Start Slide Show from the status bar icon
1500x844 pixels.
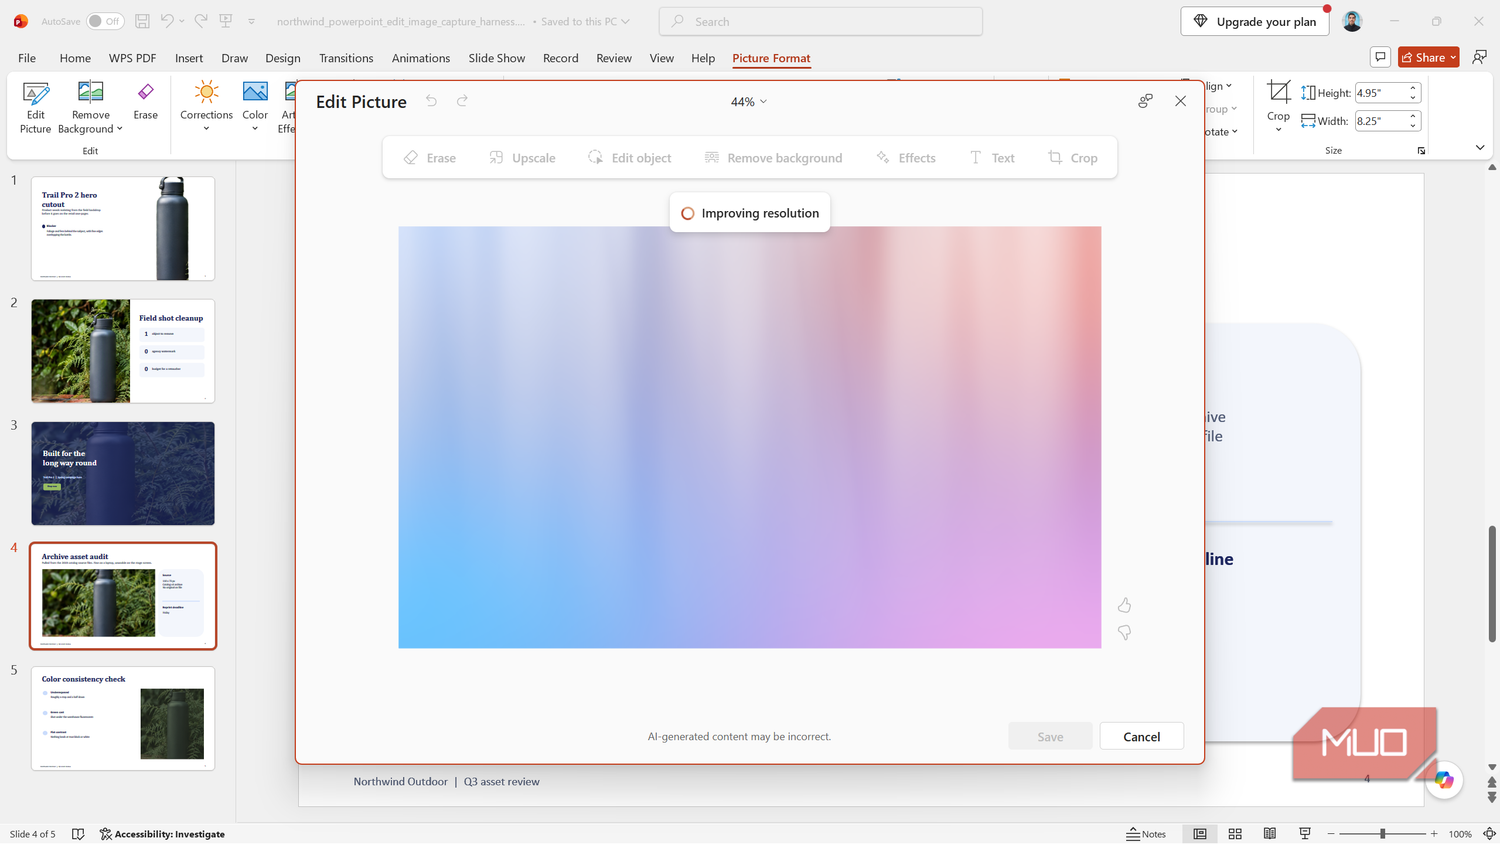coord(1305,834)
